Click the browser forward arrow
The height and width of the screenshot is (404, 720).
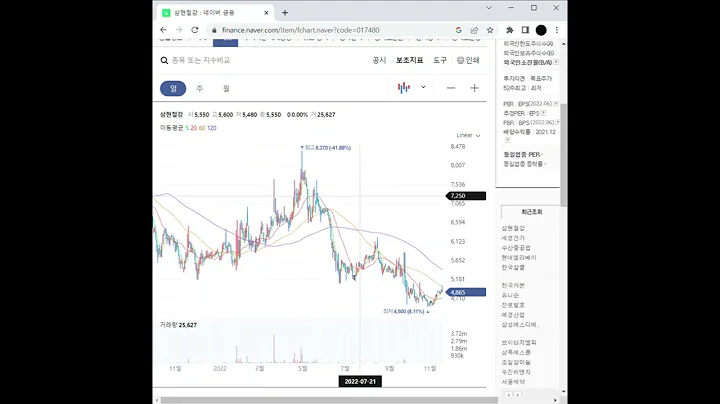pos(179,30)
